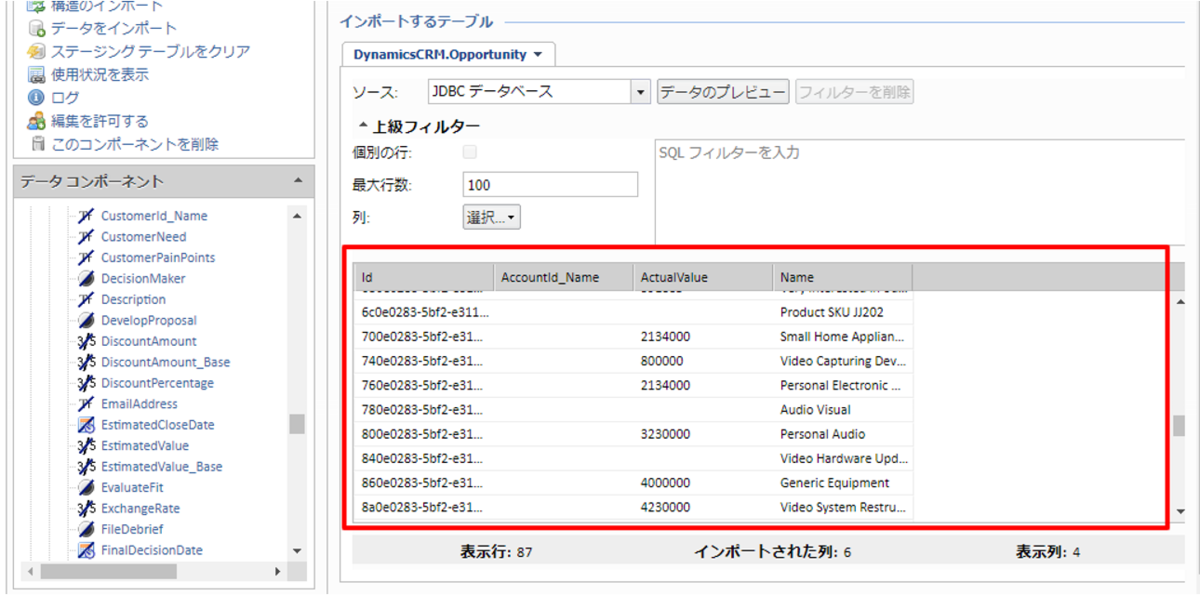Click the DiscountPercentage numeric type icon

click(x=86, y=384)
